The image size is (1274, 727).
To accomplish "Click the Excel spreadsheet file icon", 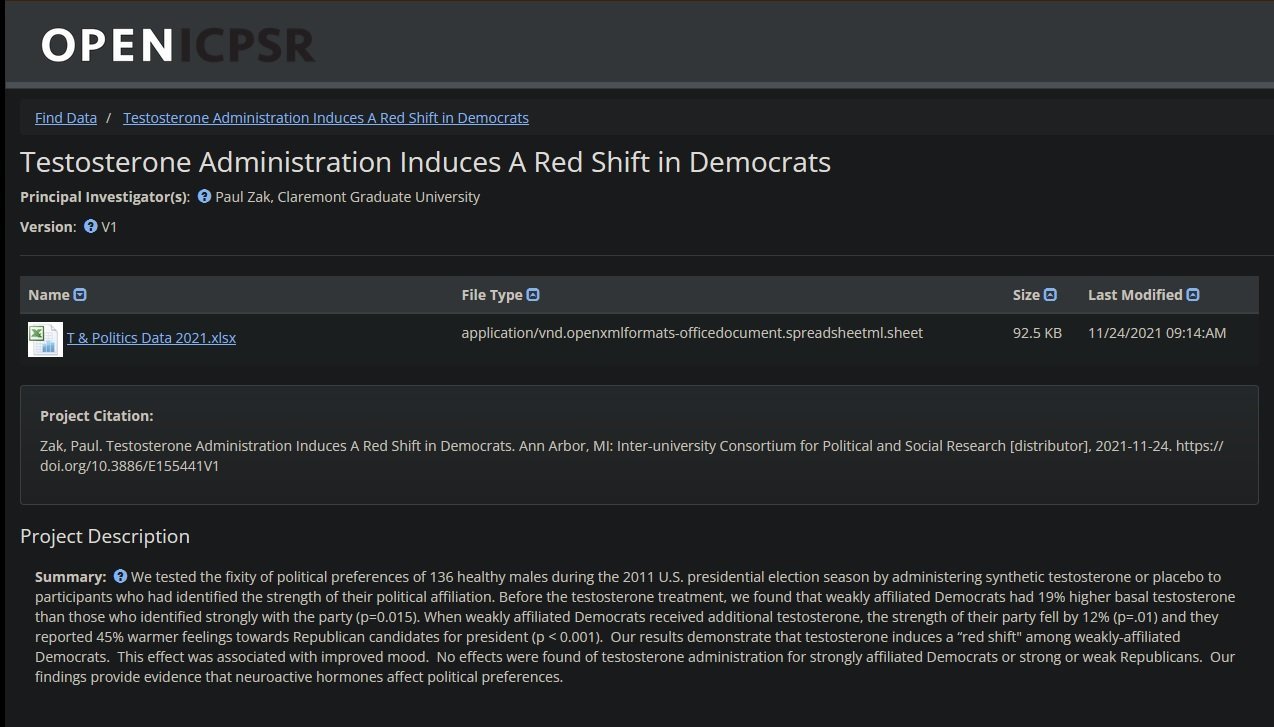I will click(x=45, y=339).
